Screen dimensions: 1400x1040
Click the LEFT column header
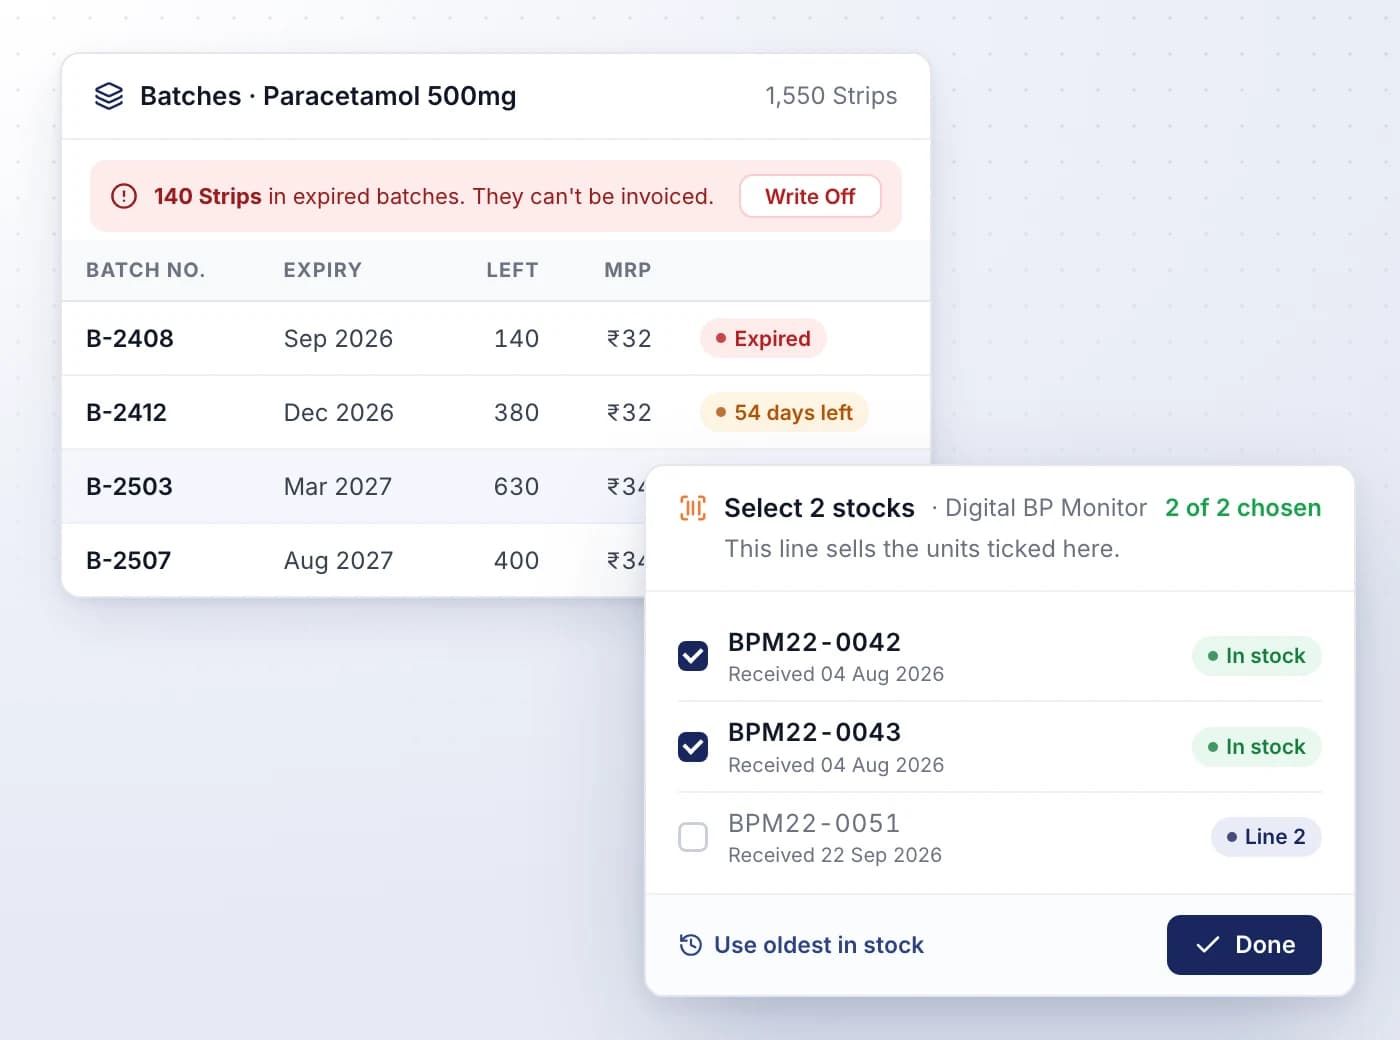512,270
